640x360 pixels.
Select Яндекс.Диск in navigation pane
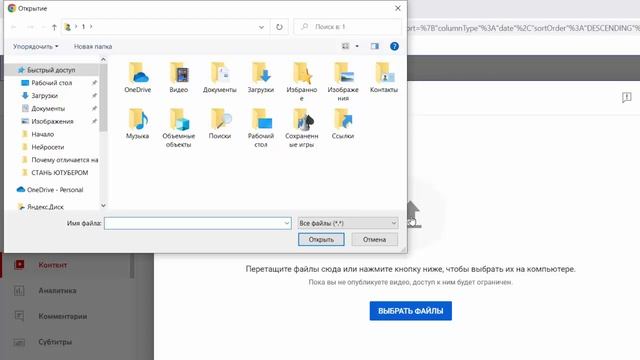[x=45, y=207]
